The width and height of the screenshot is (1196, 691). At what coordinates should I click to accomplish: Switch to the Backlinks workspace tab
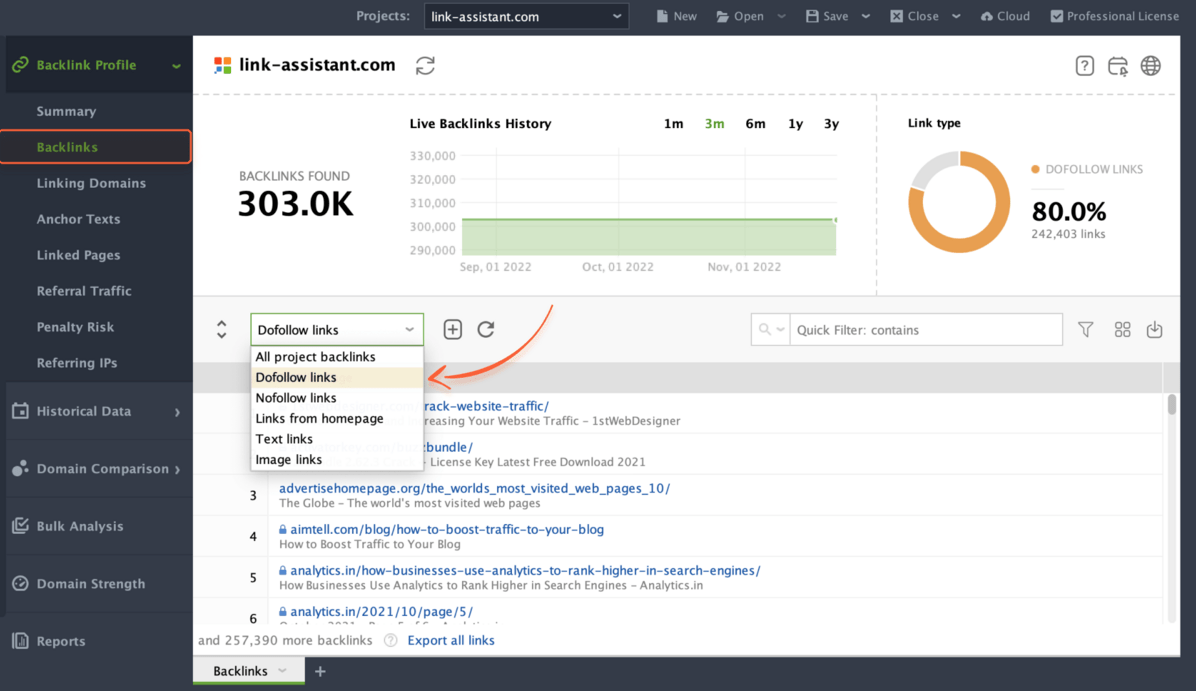(240, 671)
